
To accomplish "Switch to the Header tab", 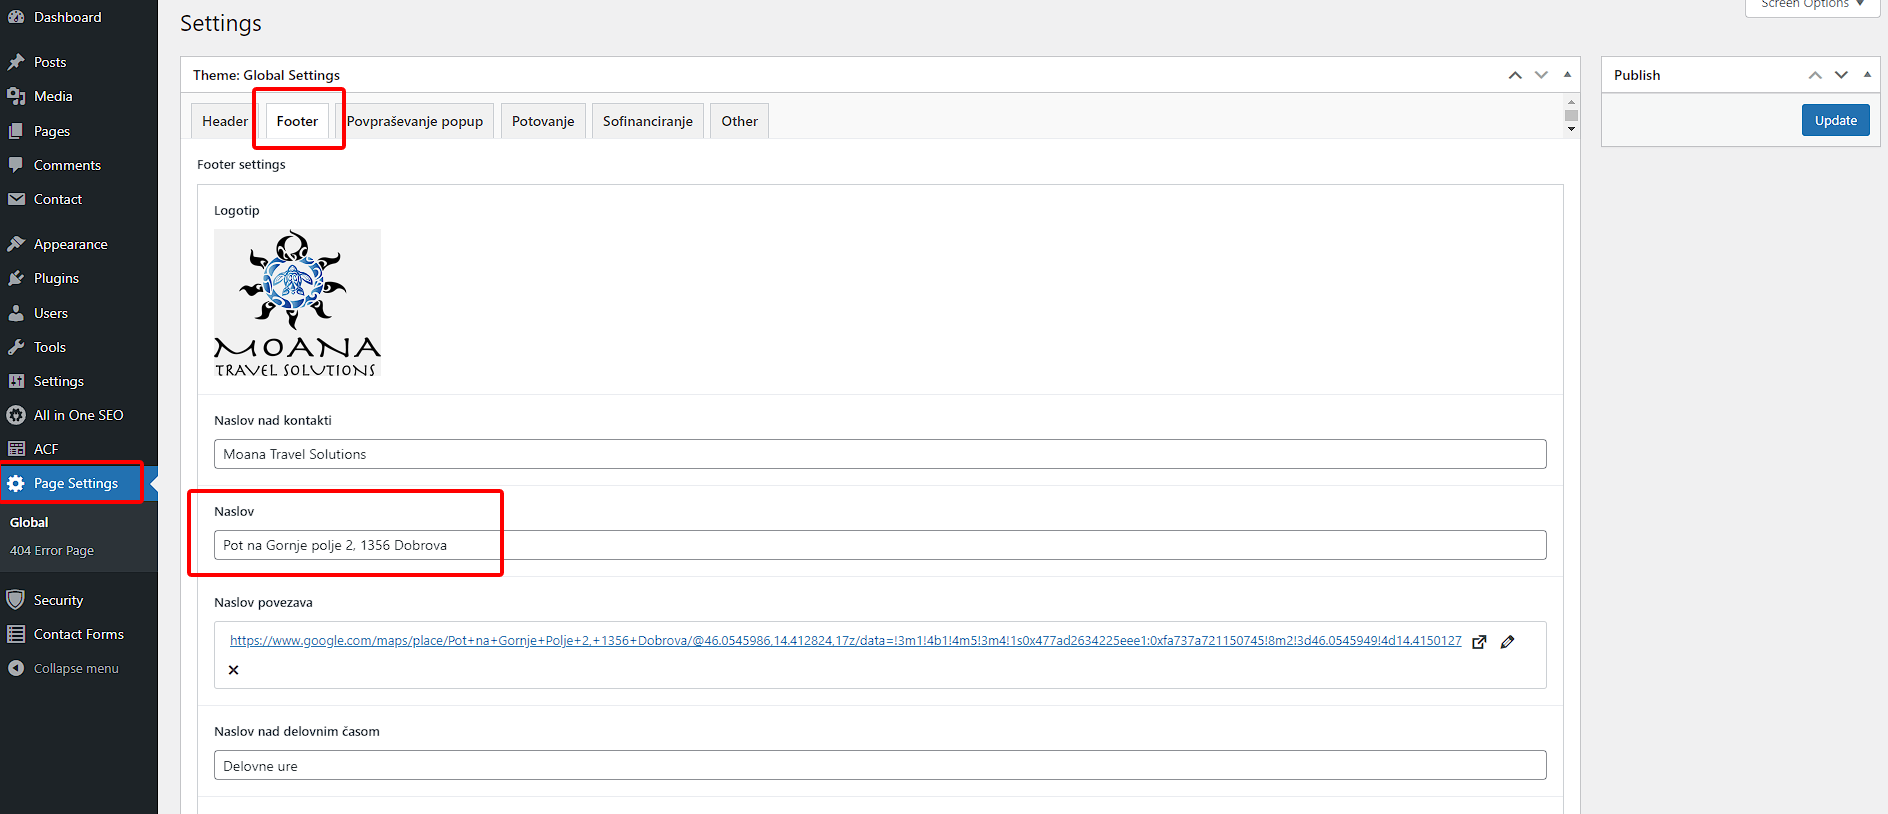I will click(225, 121).
